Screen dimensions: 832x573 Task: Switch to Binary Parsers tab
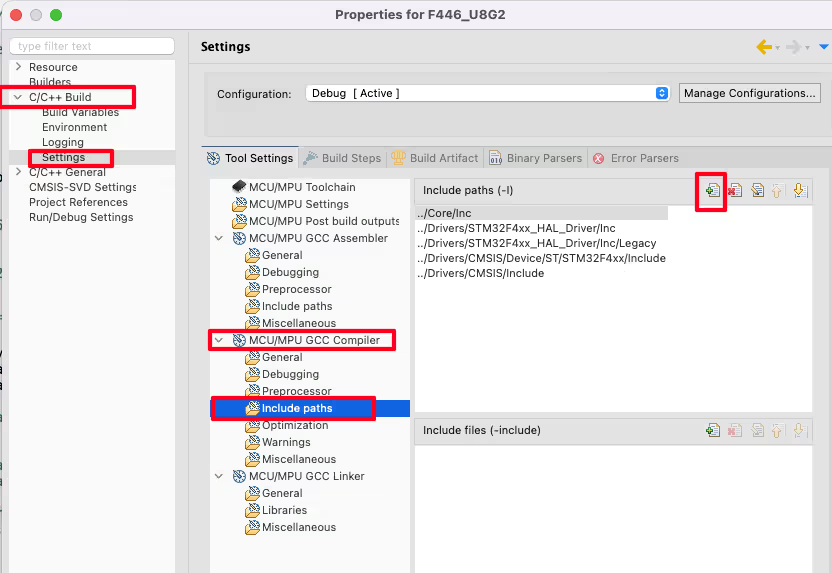[x=535, y=158]
